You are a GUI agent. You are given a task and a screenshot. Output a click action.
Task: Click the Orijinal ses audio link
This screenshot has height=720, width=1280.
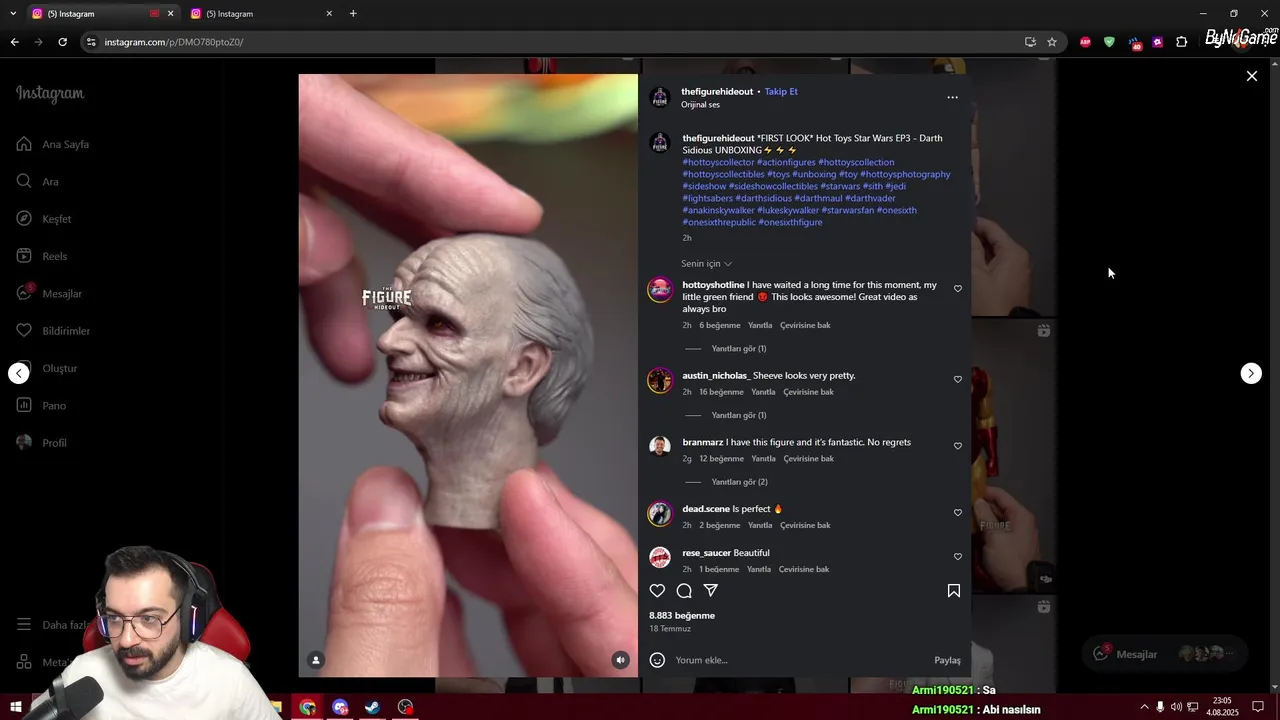point(700,104)
